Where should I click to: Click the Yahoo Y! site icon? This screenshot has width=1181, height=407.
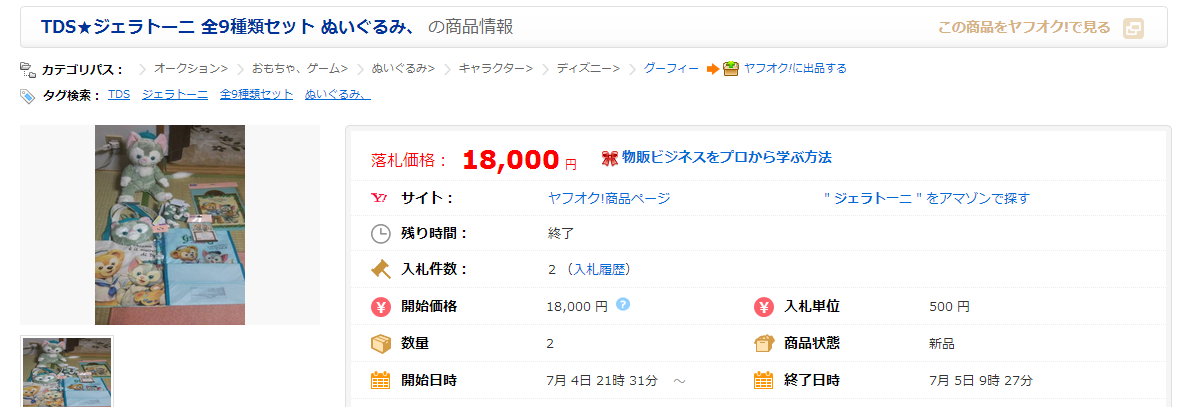pyautogui.click(x=380, y=198)
